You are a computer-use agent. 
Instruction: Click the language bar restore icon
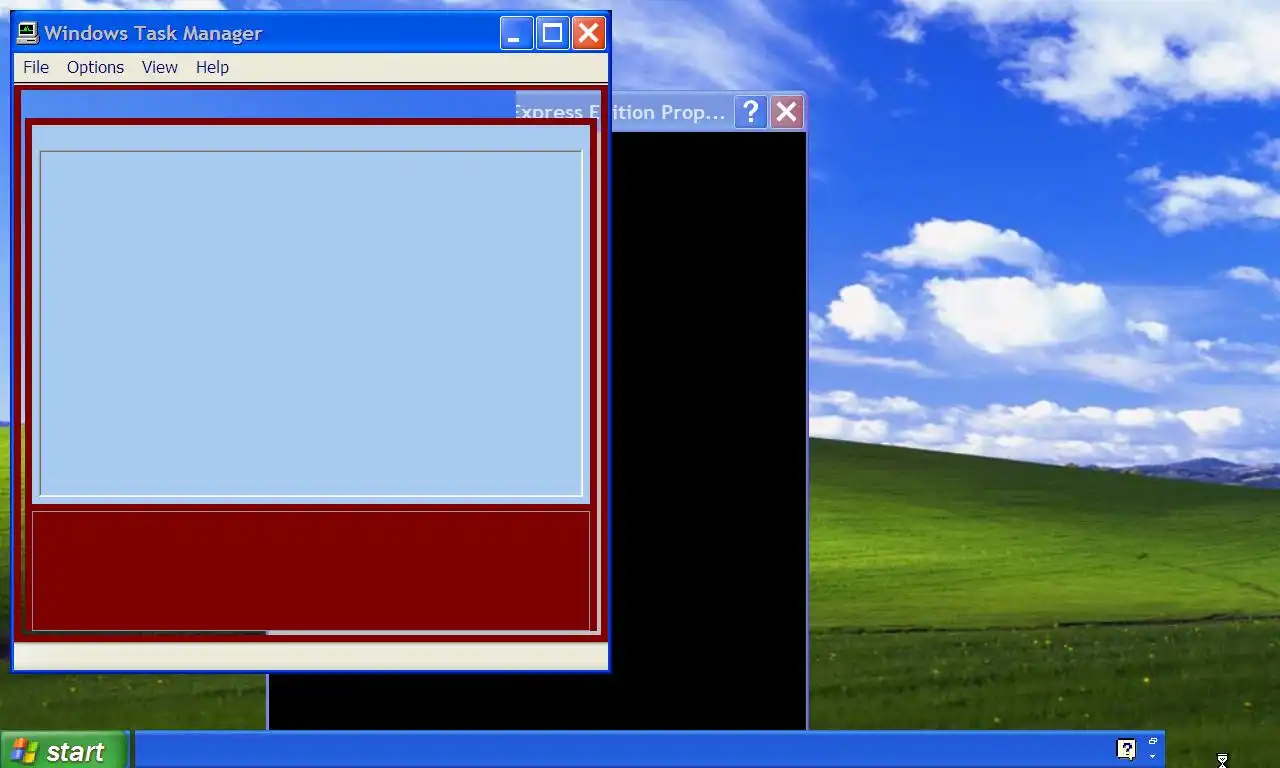click(1153, 741)
